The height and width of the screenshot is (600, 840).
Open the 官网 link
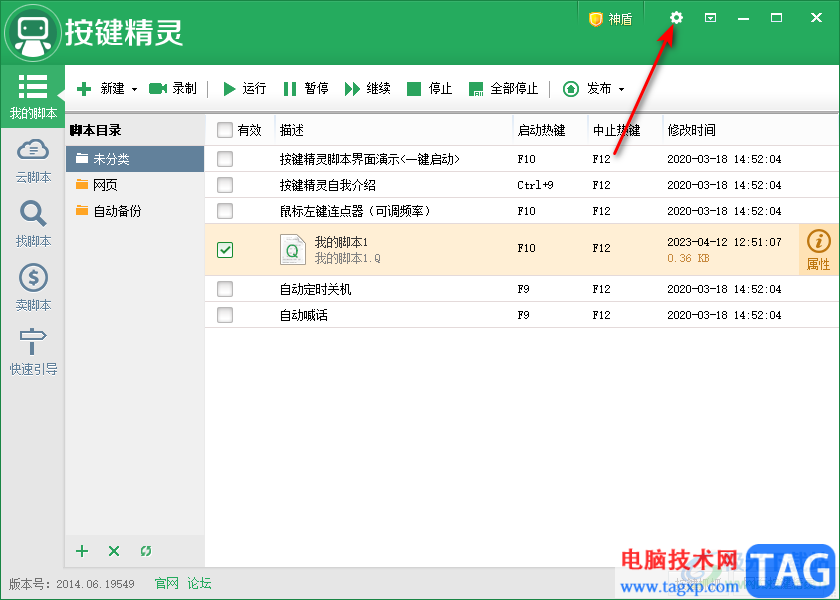click(x=167, y=583)
